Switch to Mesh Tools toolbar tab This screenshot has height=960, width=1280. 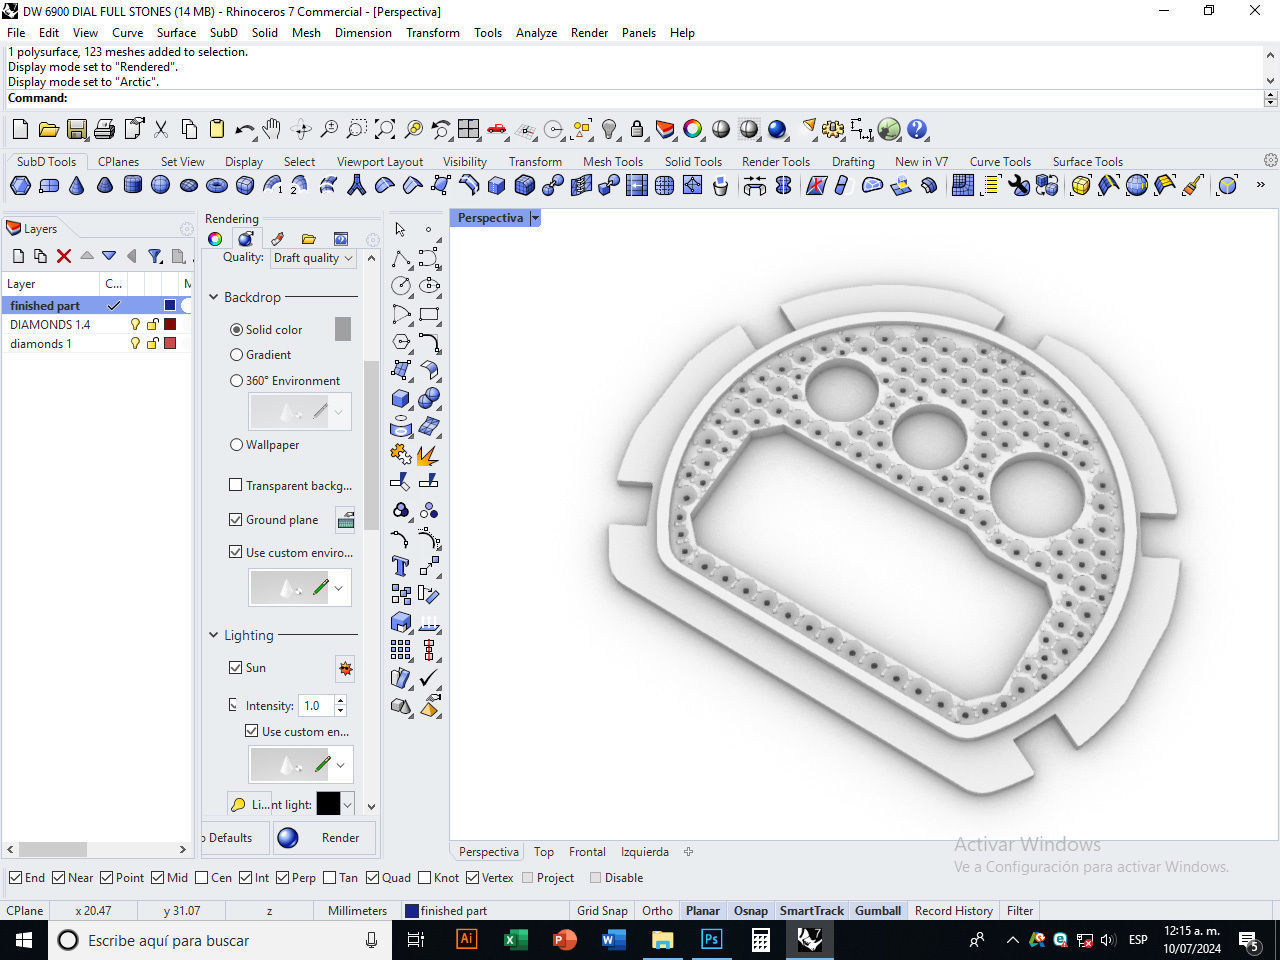(613, 161)
